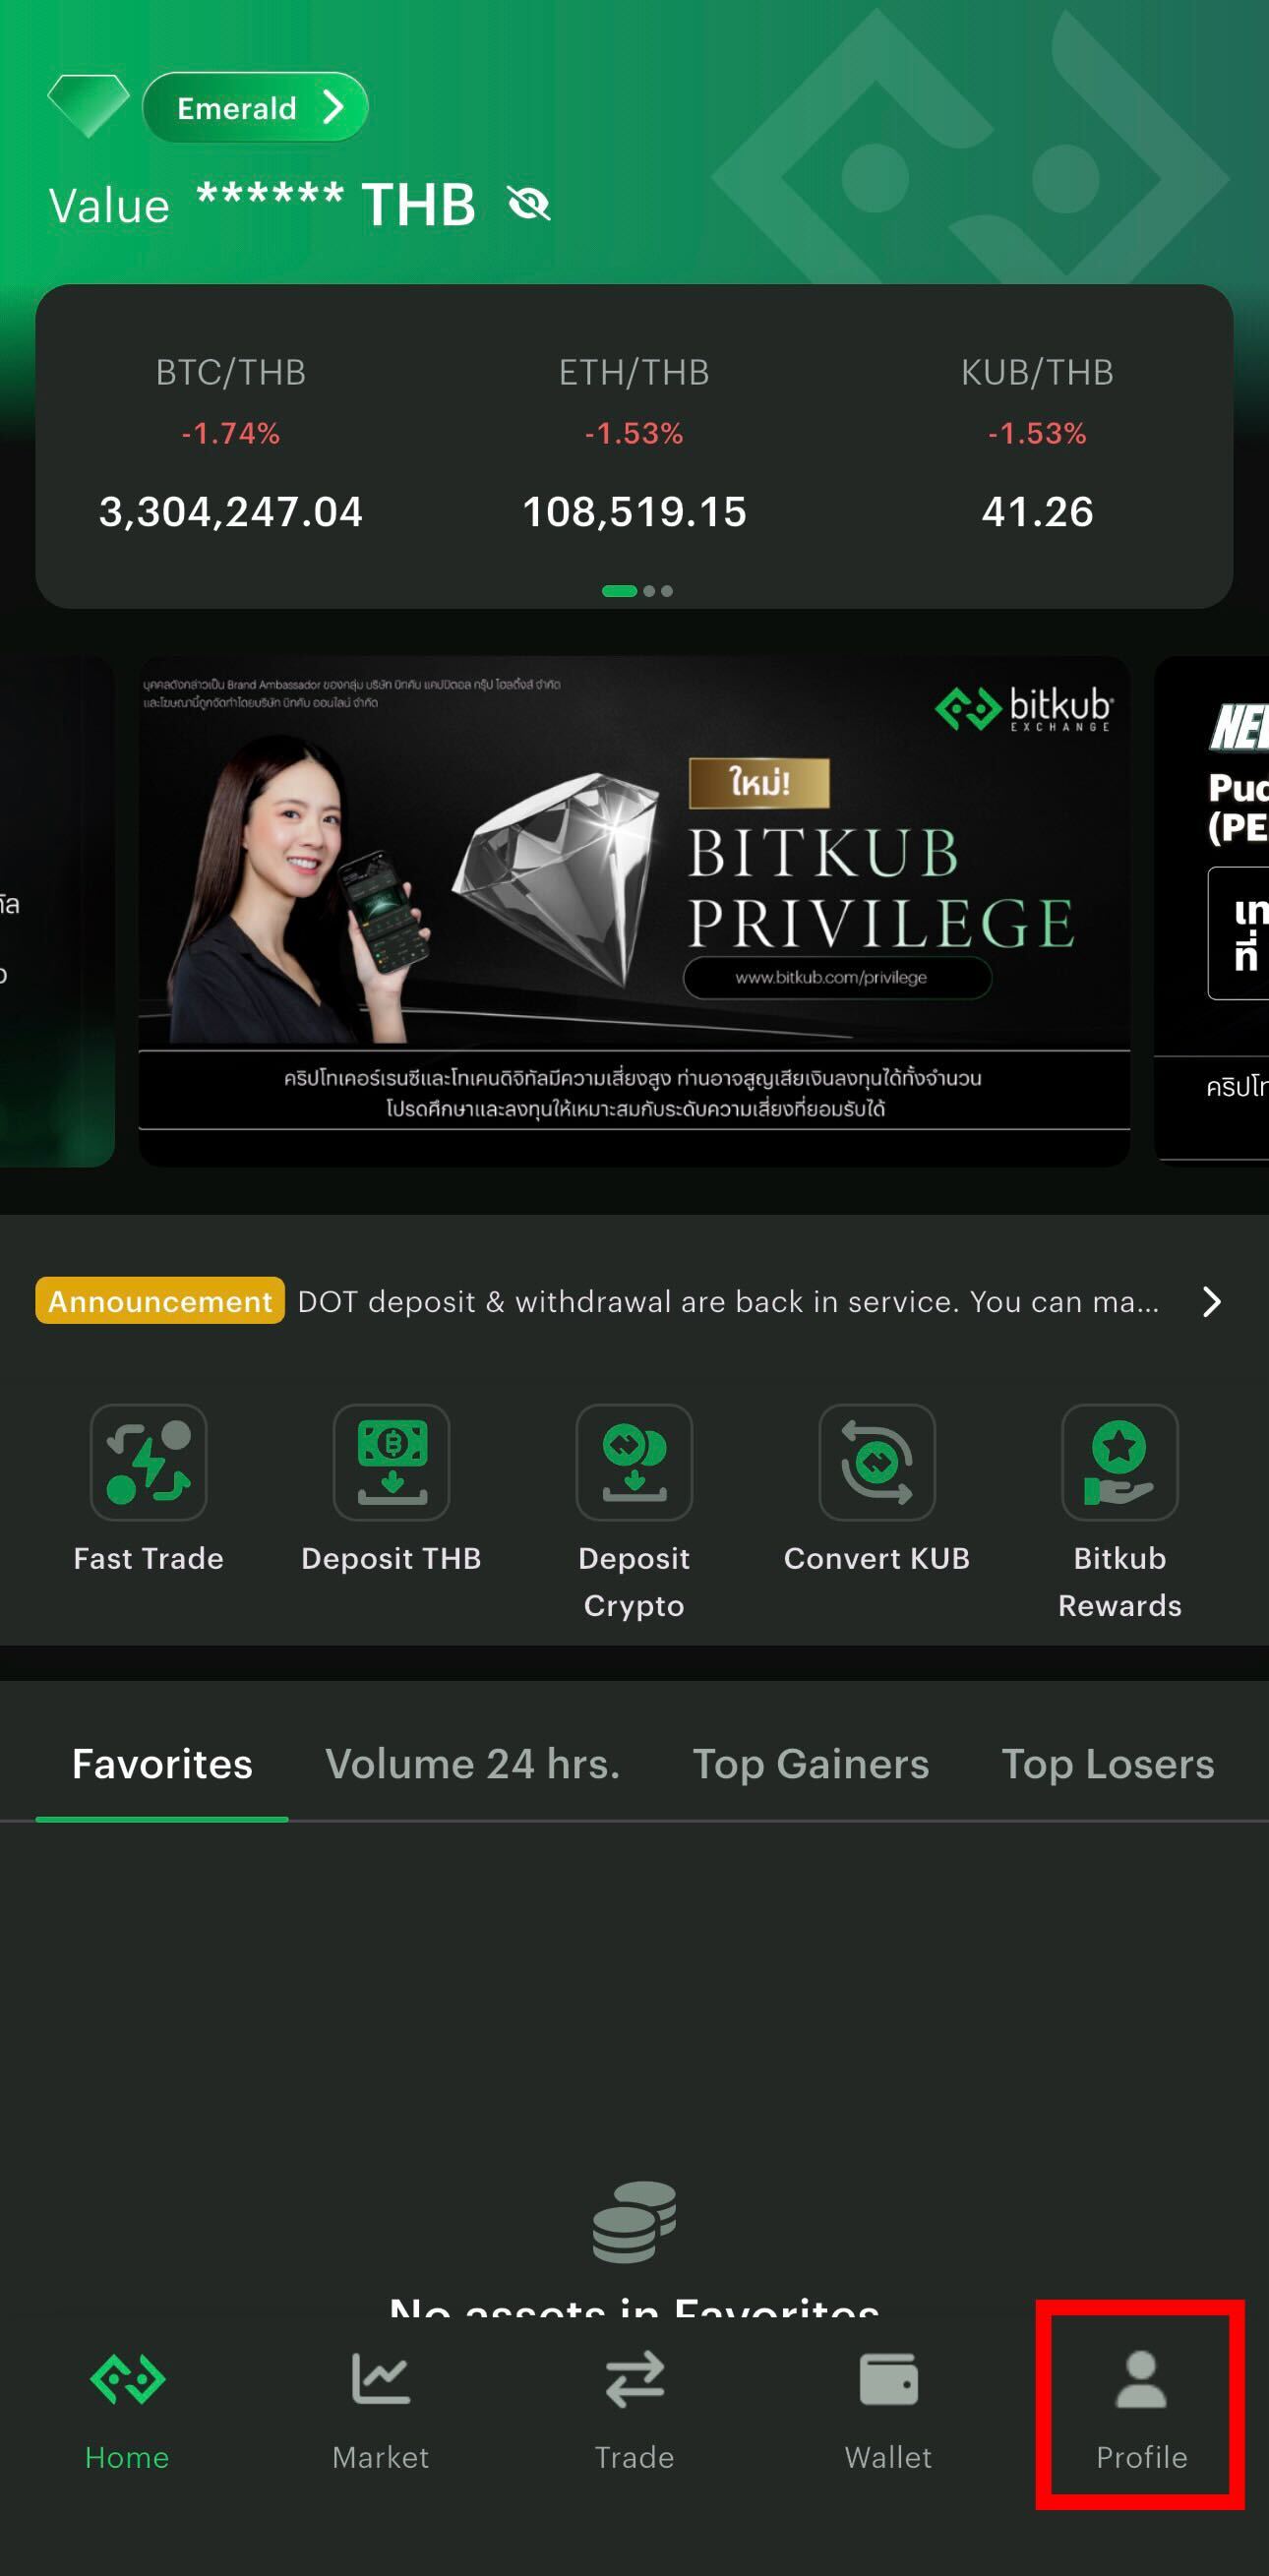Image resolution: width=1269 pixels, height=2576 pixels.
Task: Open the Profile tab icon
Action: point(1141,2379)
